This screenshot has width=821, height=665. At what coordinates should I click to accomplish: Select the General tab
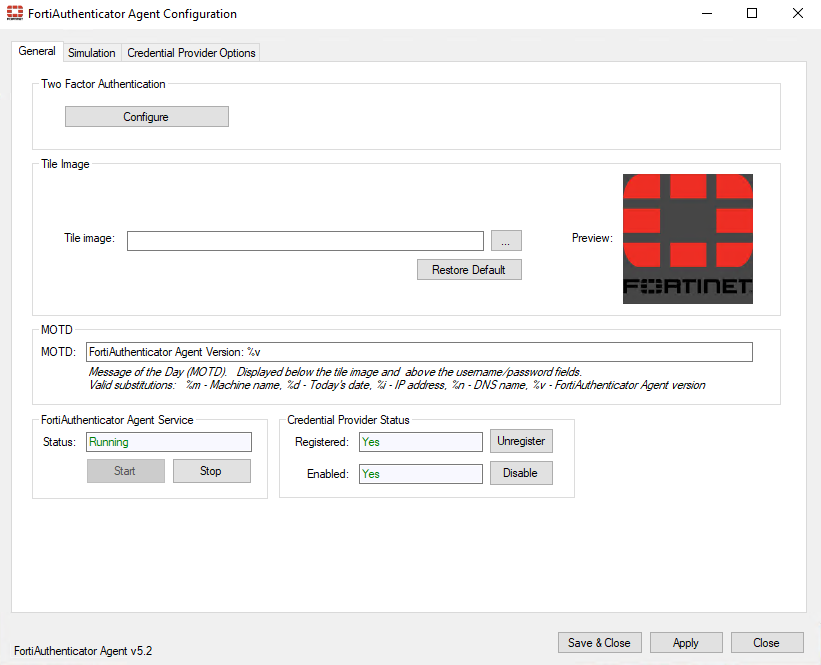pos(37,51)
